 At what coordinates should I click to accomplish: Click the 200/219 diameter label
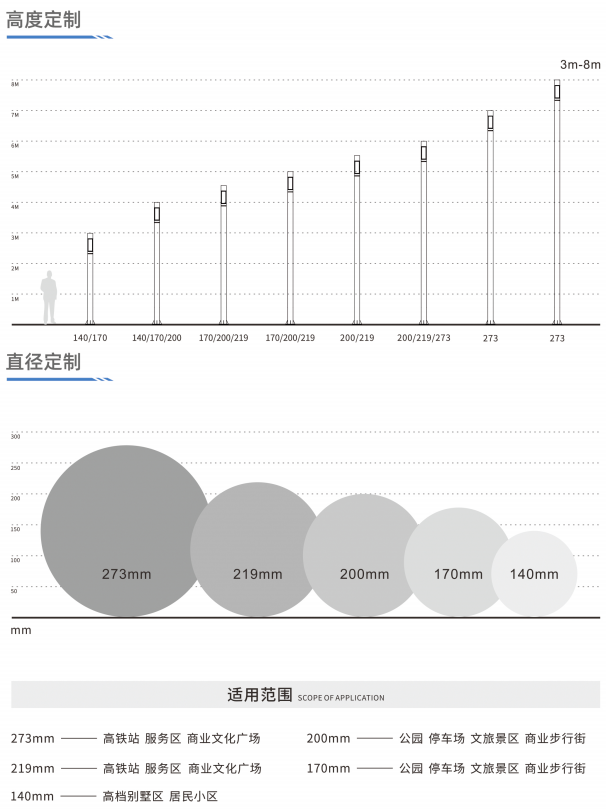tap(357, 338)
